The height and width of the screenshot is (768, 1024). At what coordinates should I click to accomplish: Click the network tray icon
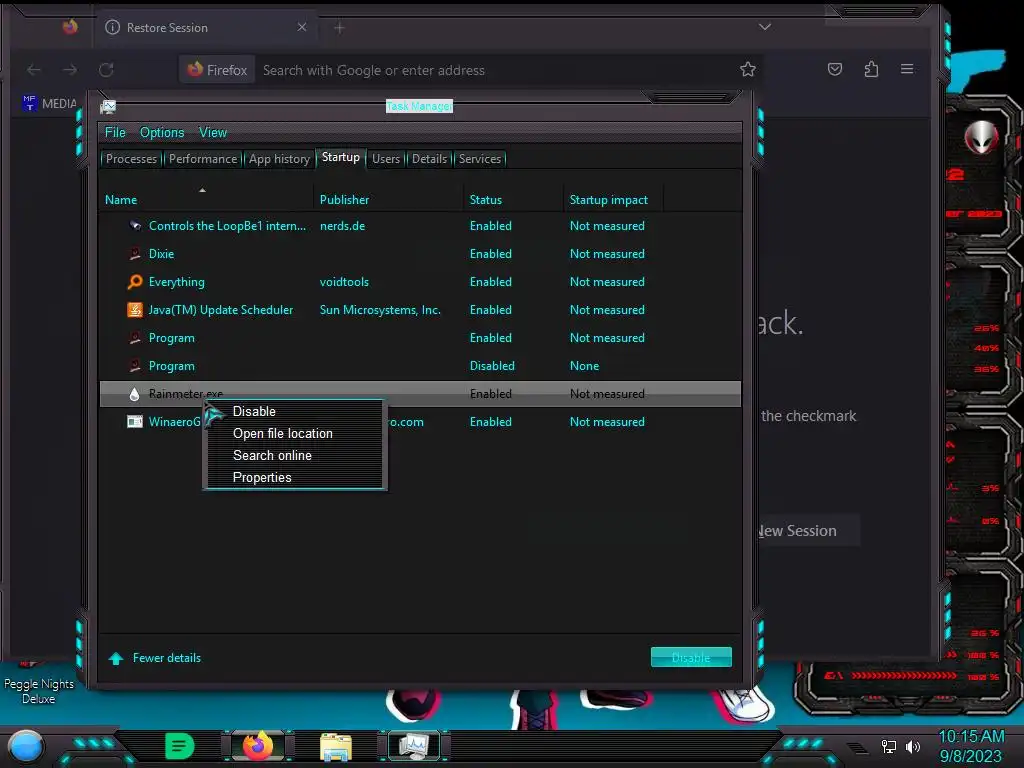(x=889, y=746)
